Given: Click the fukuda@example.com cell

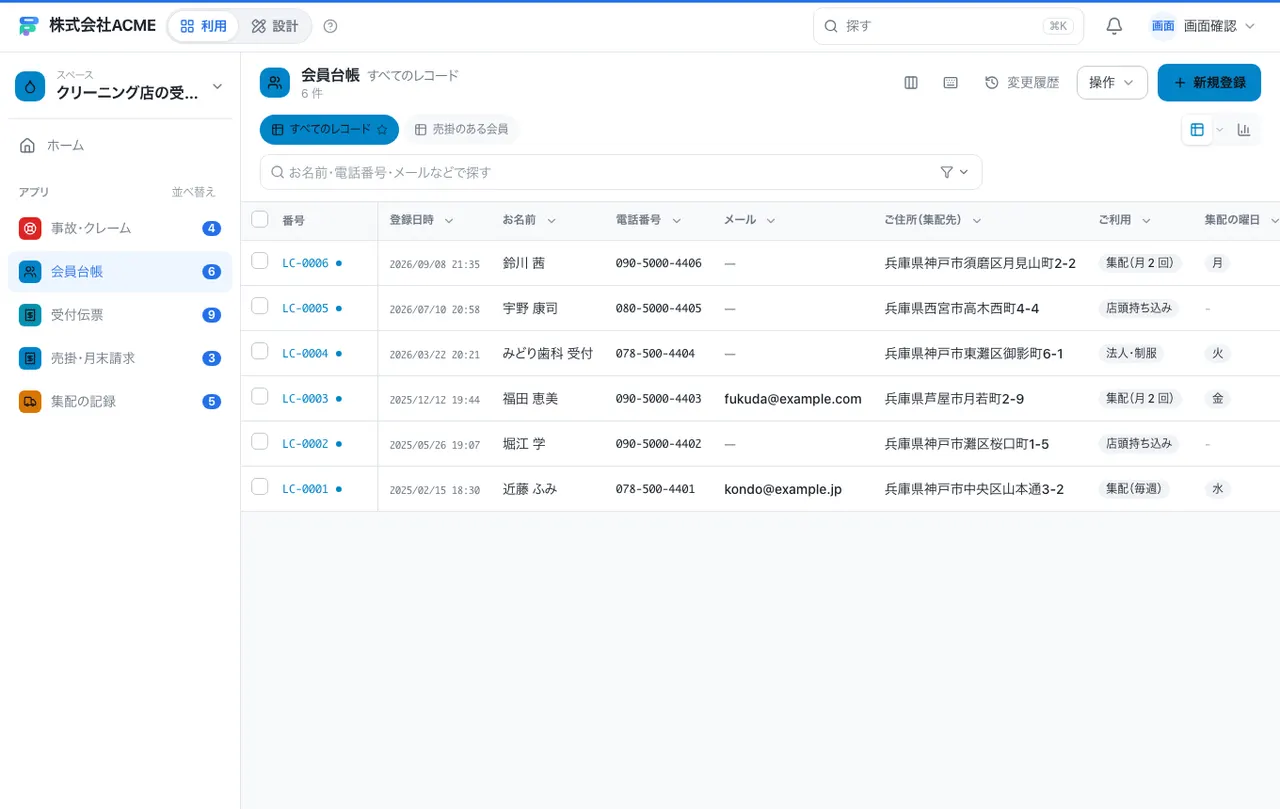Looking at the screenshot, I should [x=793, y=399].
